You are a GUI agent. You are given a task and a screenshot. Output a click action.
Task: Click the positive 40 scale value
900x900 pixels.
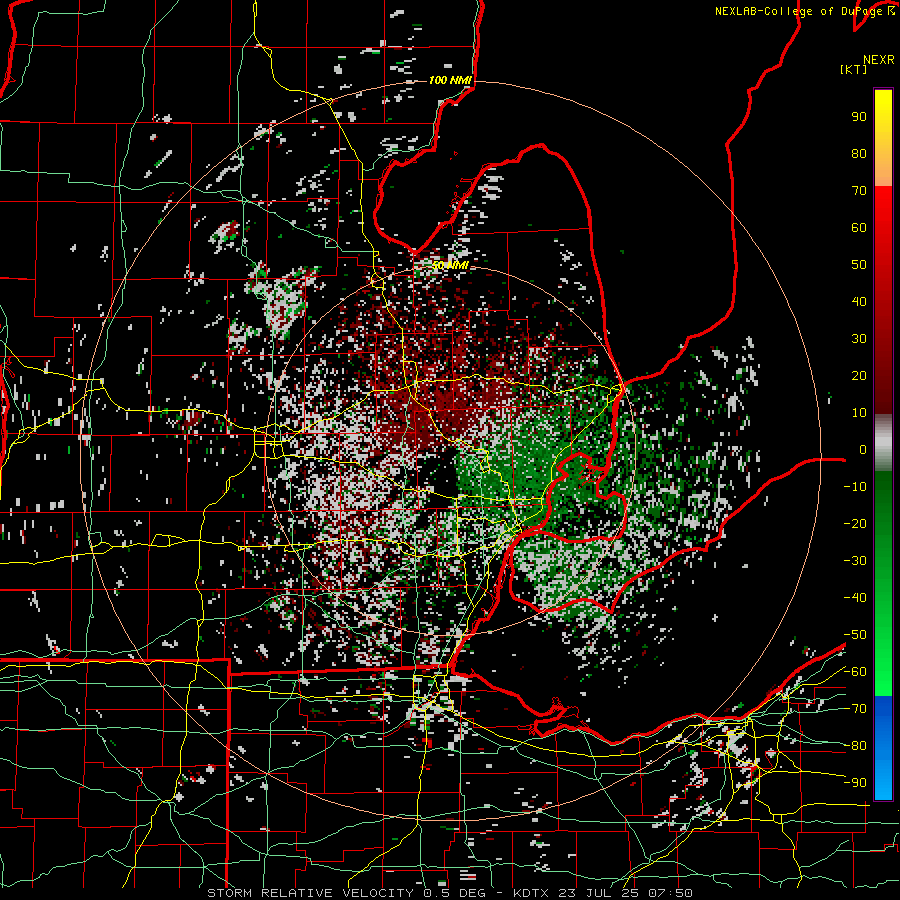pos(859,302)
